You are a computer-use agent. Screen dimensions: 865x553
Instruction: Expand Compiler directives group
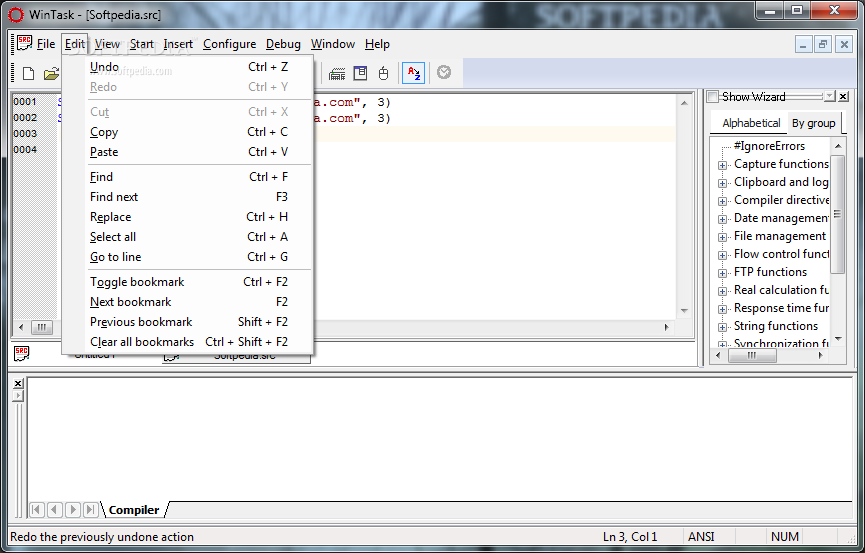[722, 201]
